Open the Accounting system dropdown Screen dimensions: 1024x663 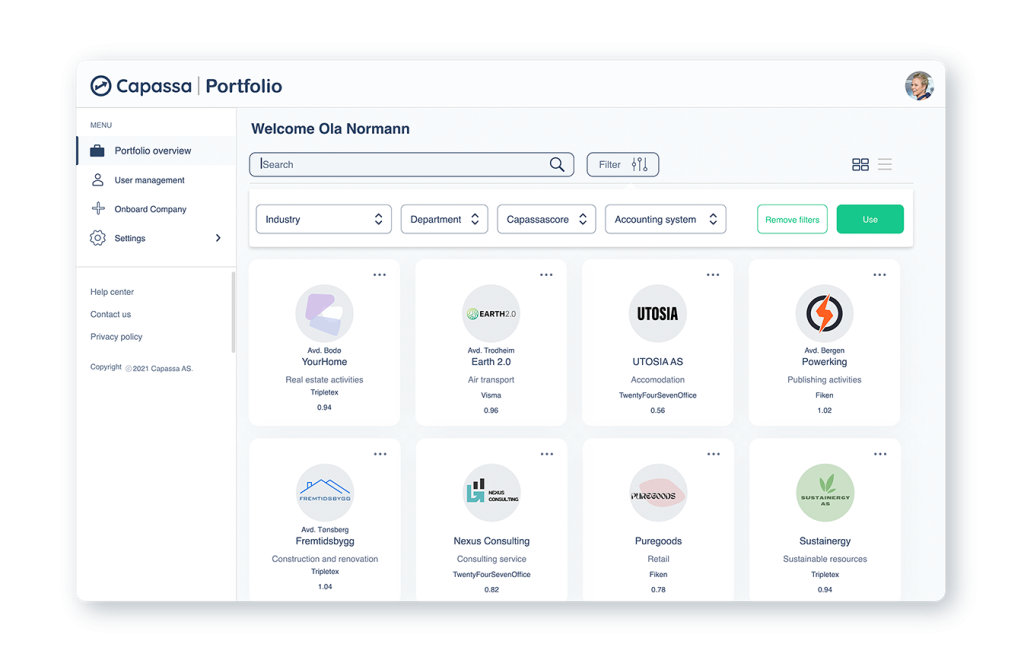tap(665, 219)
